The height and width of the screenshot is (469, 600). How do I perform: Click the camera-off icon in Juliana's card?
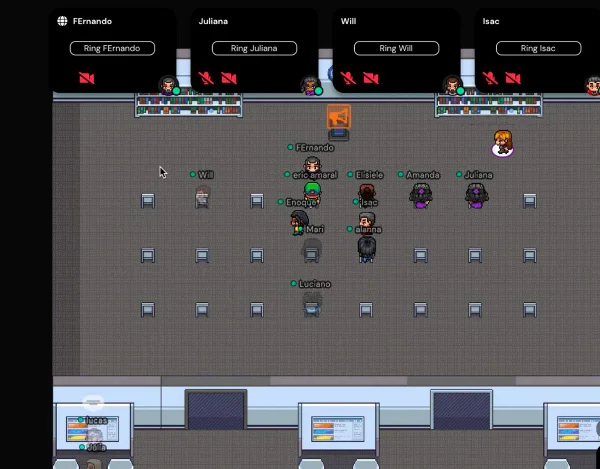click(229, 78)
